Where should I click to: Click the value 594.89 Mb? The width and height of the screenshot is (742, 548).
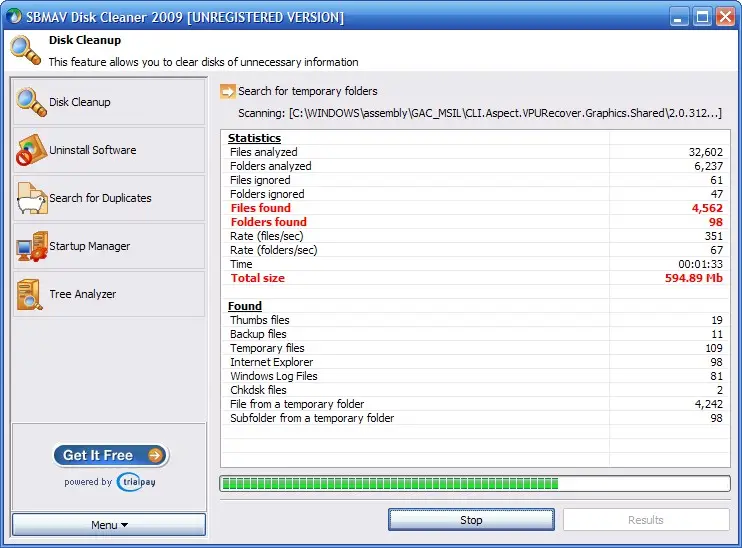point(694,278)
